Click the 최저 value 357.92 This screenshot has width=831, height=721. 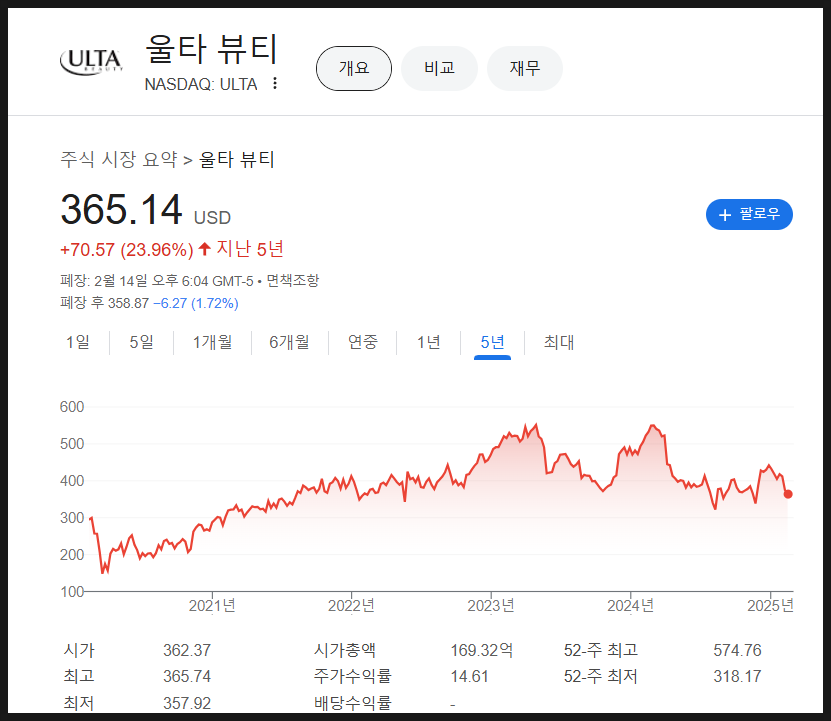point(187,703)
